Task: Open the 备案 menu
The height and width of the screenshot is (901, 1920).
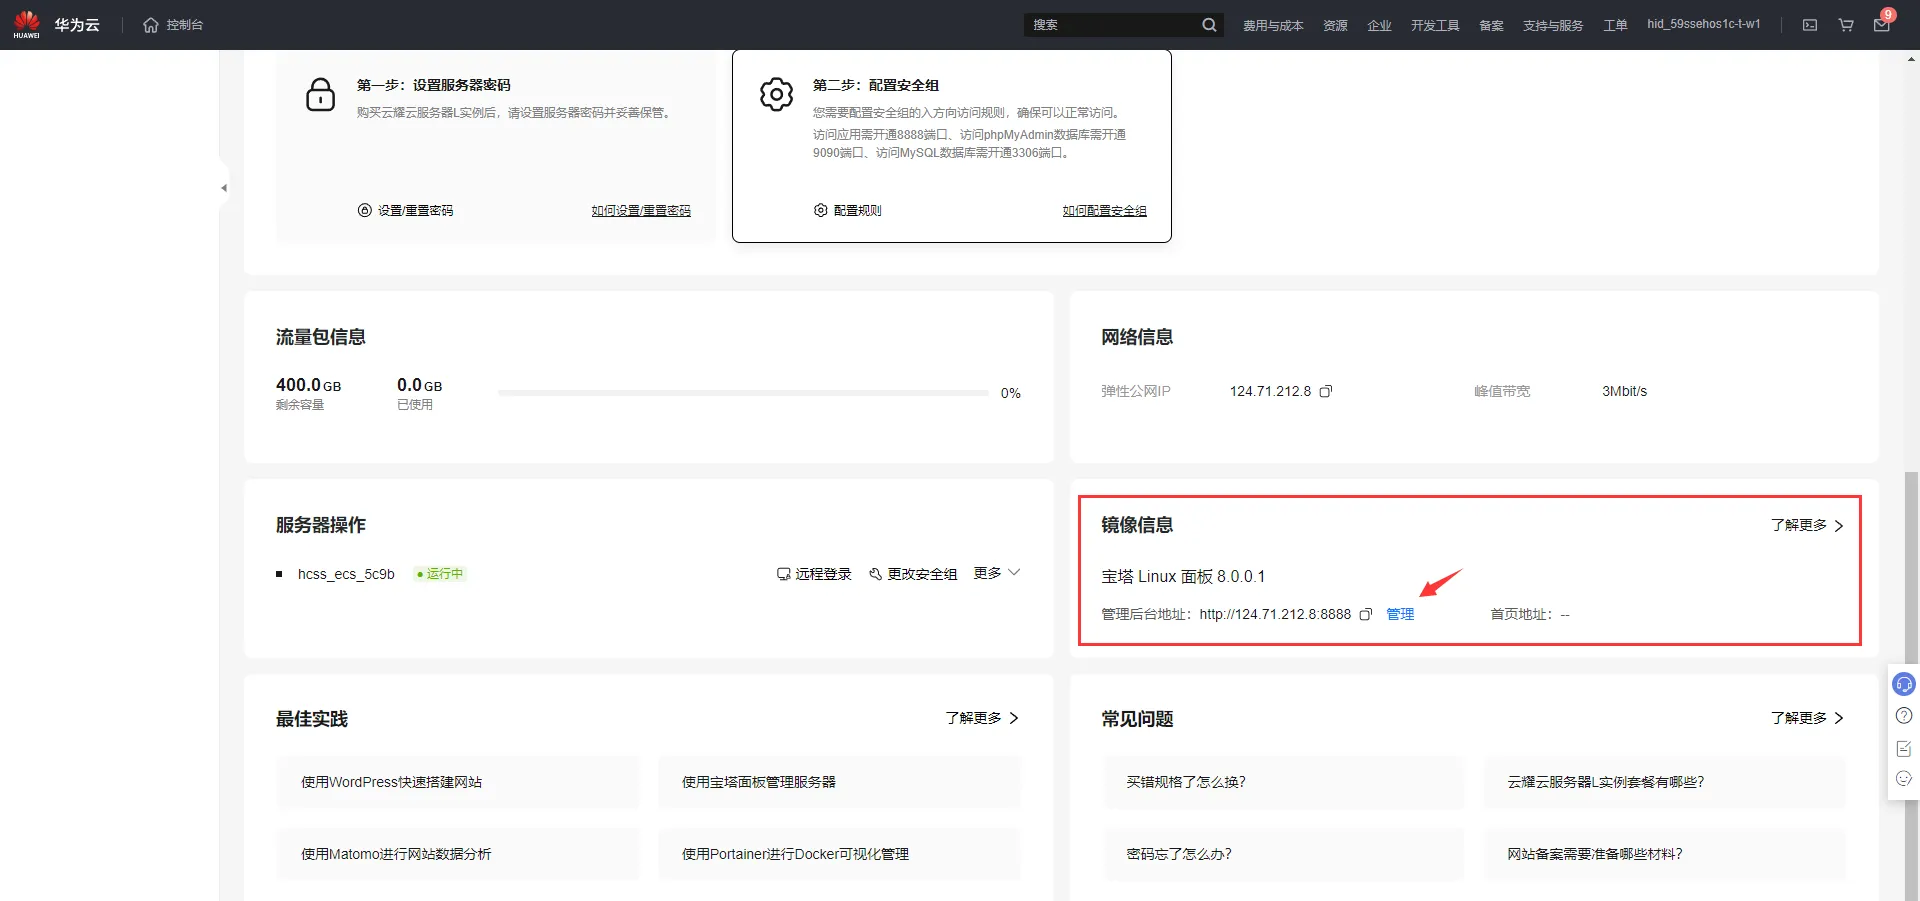Action: (x=1491, y=25)
